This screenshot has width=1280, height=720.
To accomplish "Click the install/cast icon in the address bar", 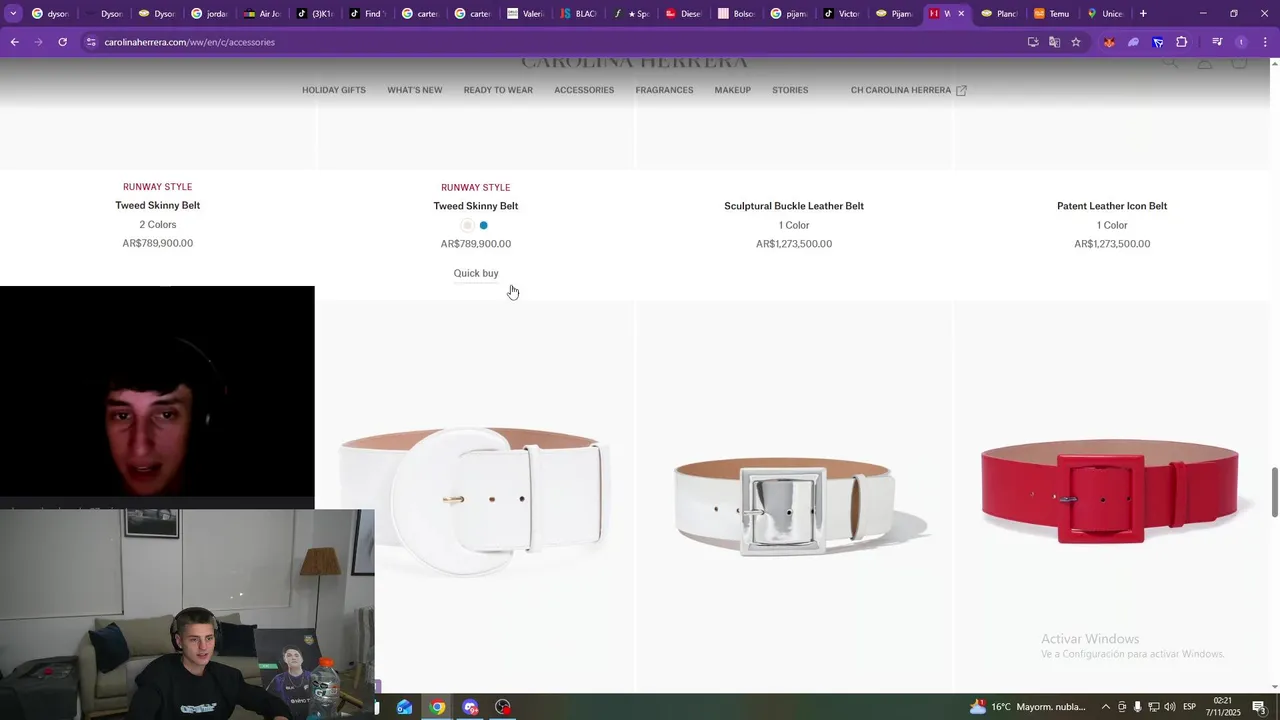I will [1033, 42].
